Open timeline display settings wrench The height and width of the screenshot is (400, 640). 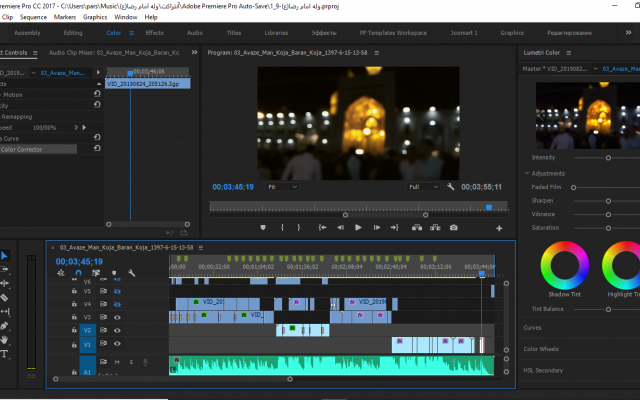(x=131, y=273)
